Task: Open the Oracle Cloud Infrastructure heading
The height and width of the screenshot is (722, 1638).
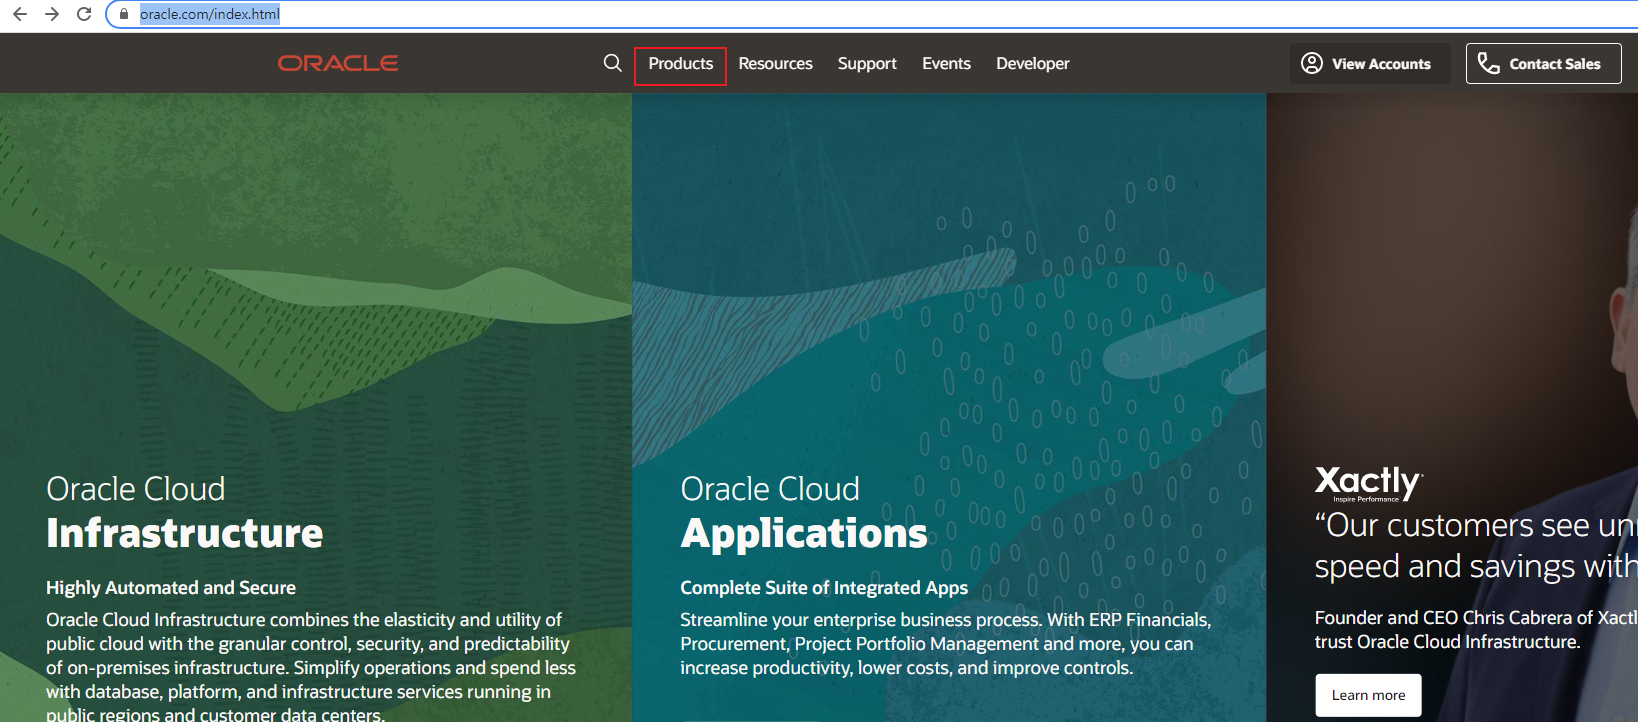Action: (185, 512)
